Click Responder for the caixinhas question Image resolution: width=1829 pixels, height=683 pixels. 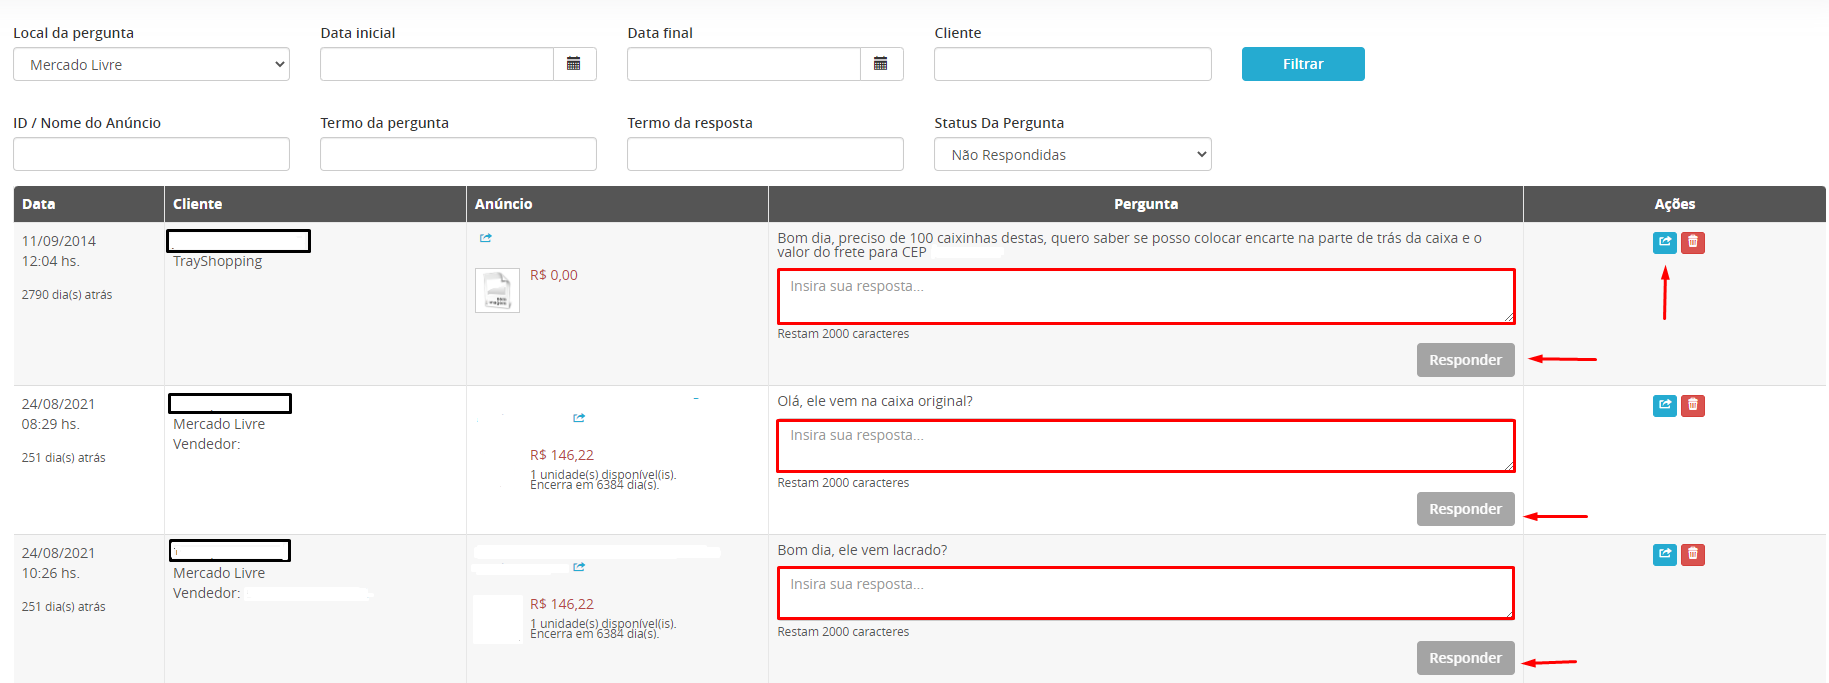pos(1465,360)
